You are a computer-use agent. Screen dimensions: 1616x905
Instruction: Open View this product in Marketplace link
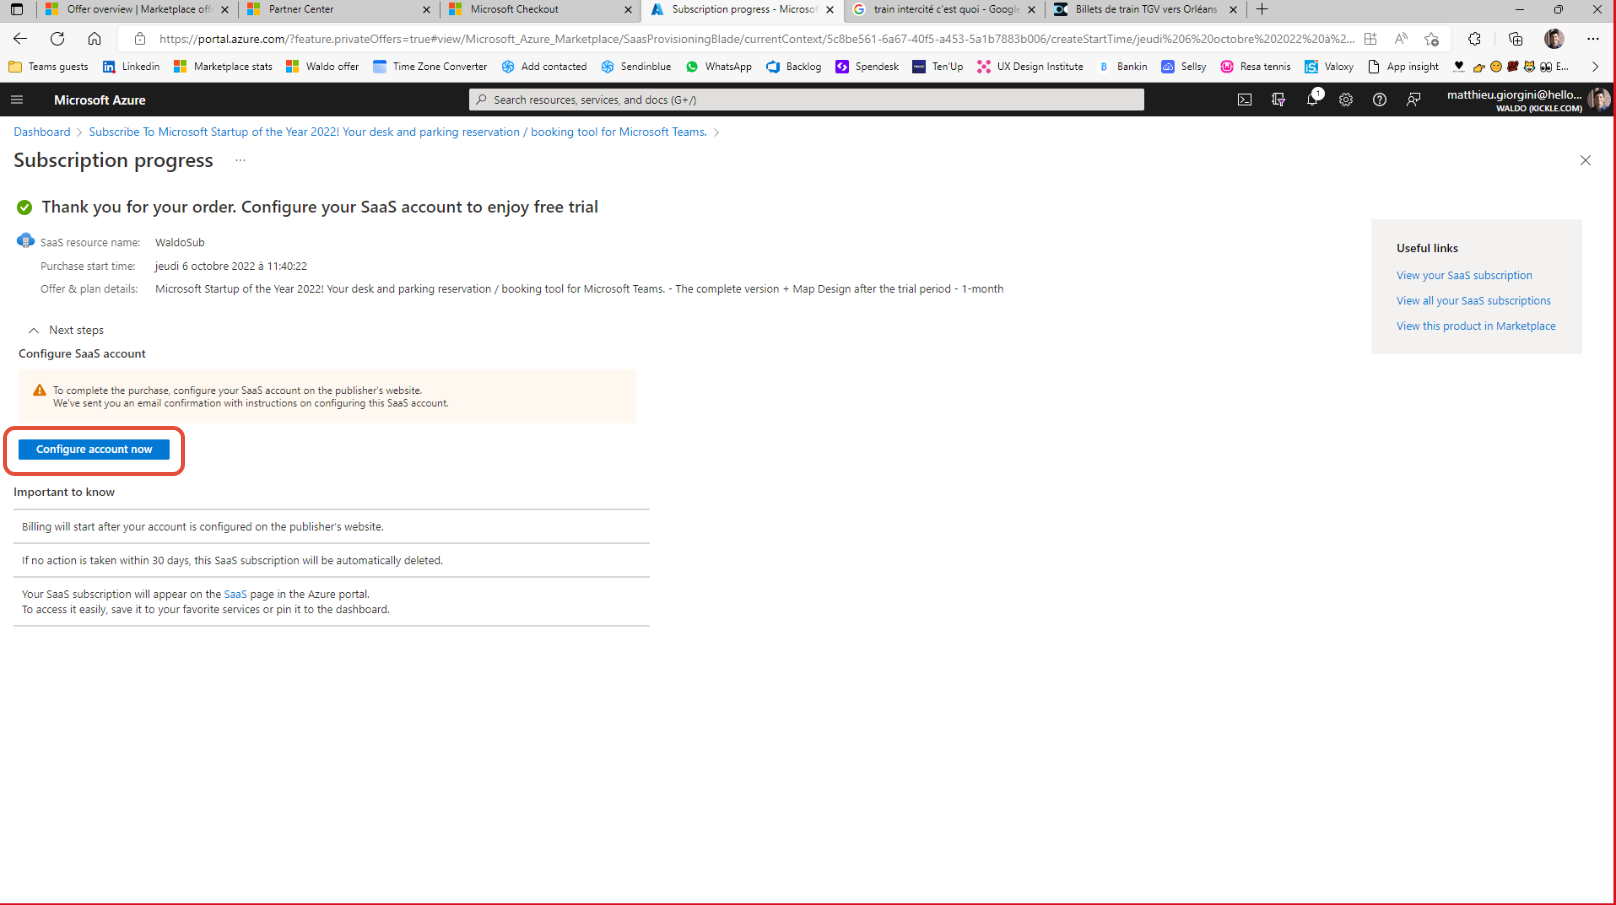[1476, 326]
